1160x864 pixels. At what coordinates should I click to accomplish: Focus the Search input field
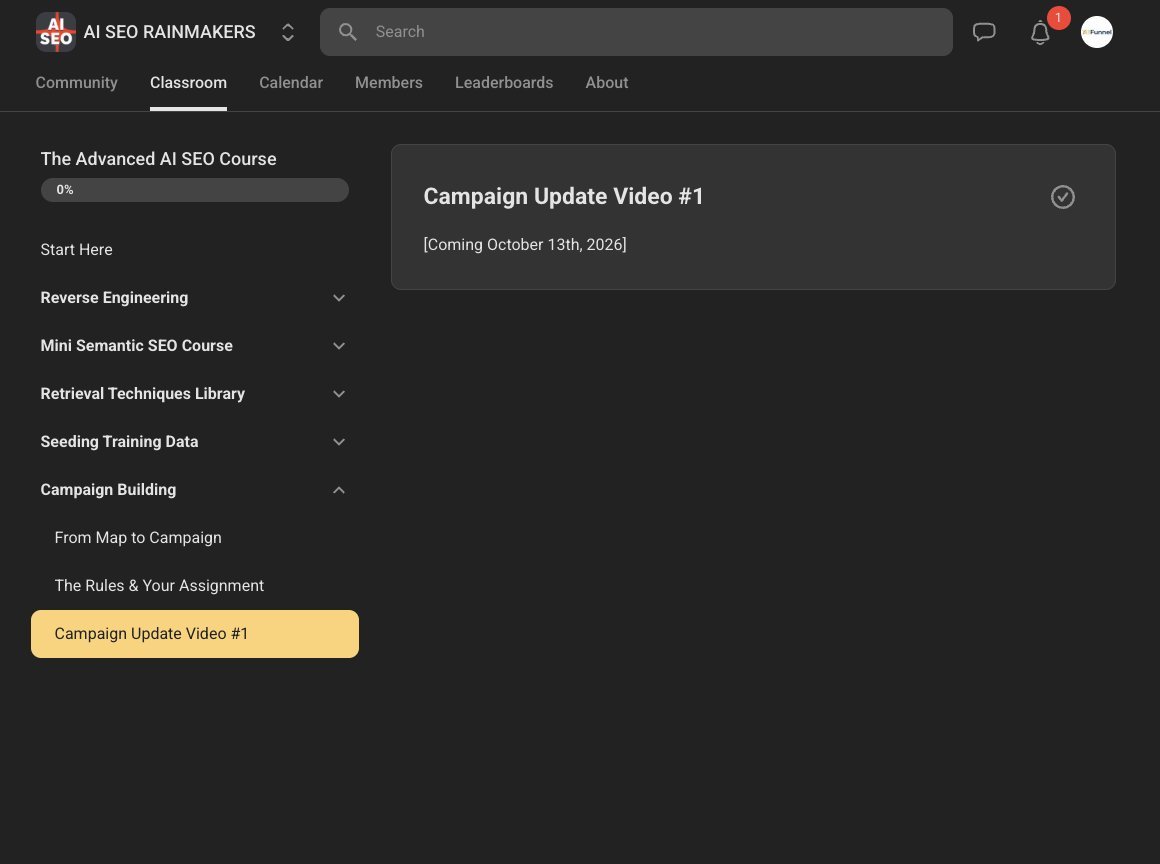pos(636,32)
